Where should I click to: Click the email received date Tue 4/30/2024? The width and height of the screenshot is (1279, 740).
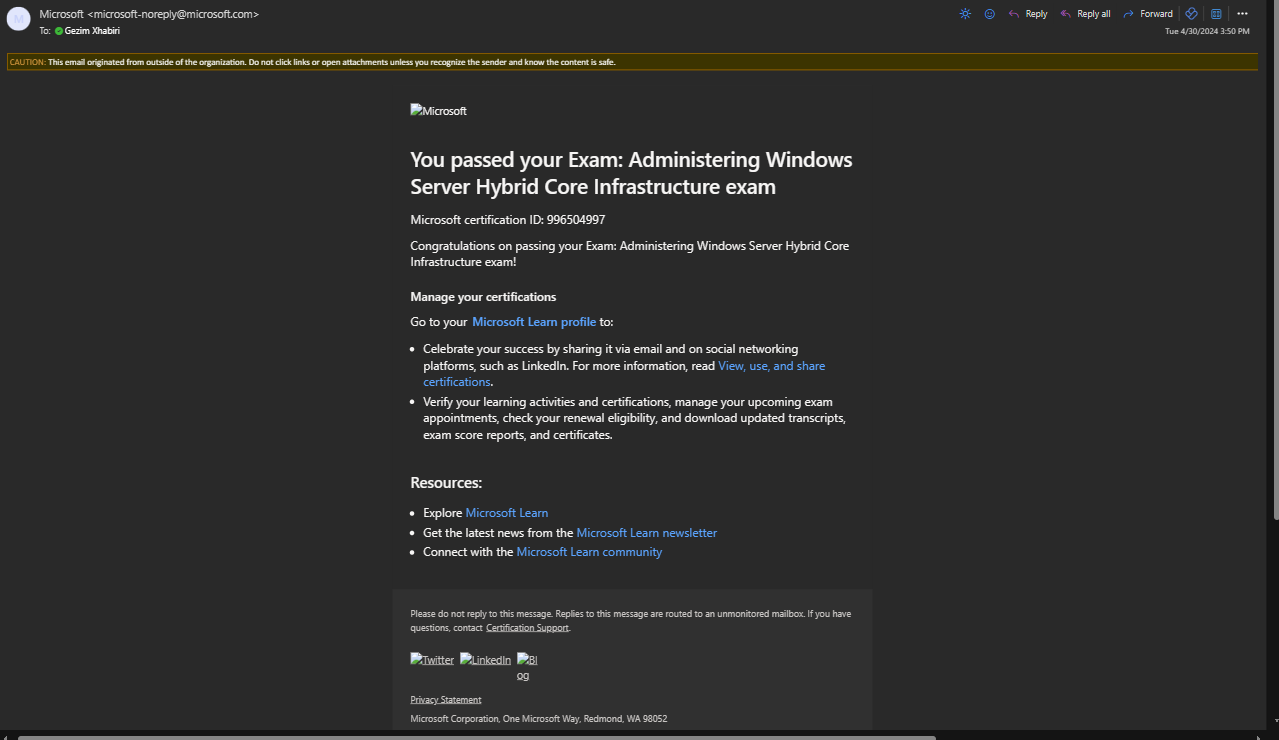(x=1207, y=31)
